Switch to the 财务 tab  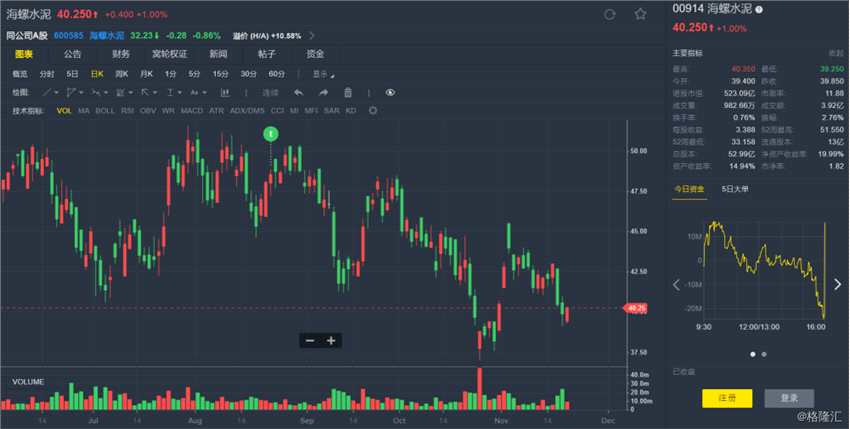pos(121,54)
